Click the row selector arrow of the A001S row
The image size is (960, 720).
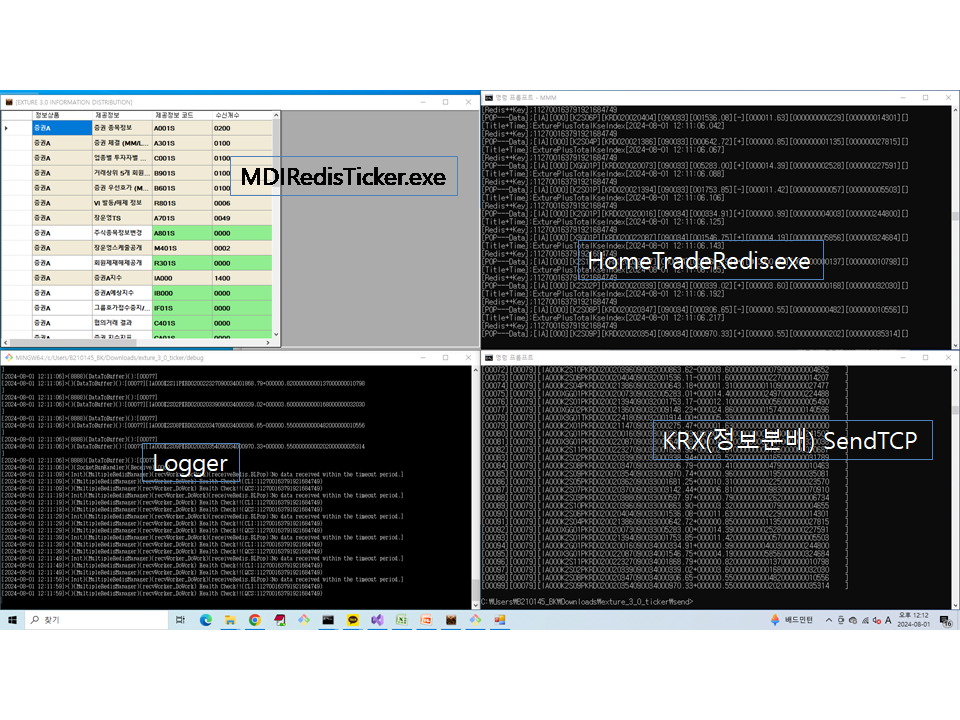click(7, 128)
